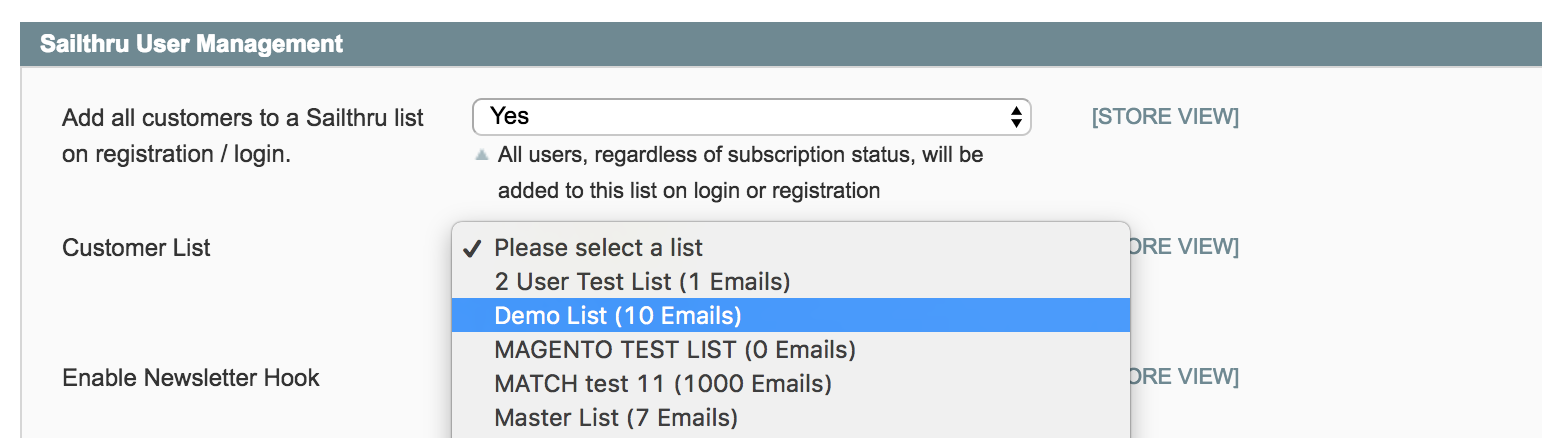Image resolution: width=1542 pixels, height=438 pixels.
Task: Choose MATCH test 11 (1000 Emails)
Action: (663, 384)
